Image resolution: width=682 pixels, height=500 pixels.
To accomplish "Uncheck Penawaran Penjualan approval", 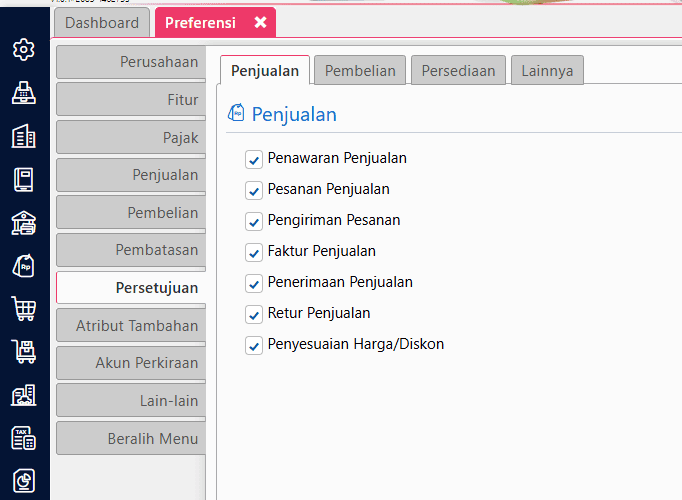I will pos(254,159).
